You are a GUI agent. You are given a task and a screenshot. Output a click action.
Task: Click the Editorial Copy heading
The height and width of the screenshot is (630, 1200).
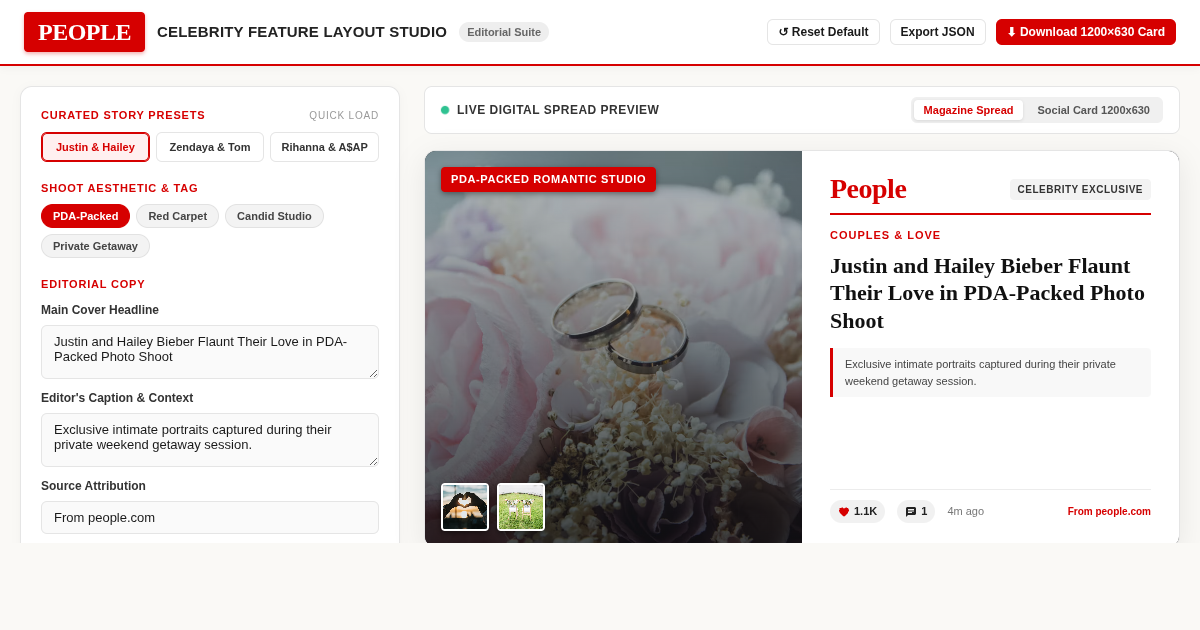pos(93,284)
